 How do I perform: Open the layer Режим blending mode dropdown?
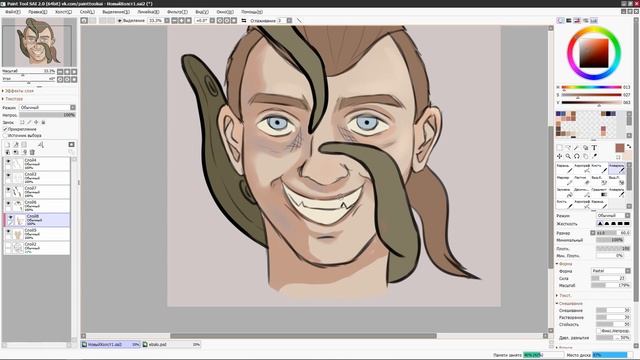point(47,107)
